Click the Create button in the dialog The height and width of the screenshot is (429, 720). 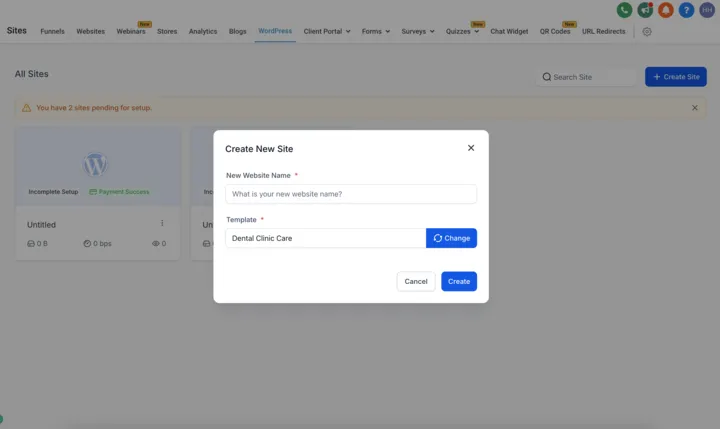pyautogui.click(x=459, y=281)
